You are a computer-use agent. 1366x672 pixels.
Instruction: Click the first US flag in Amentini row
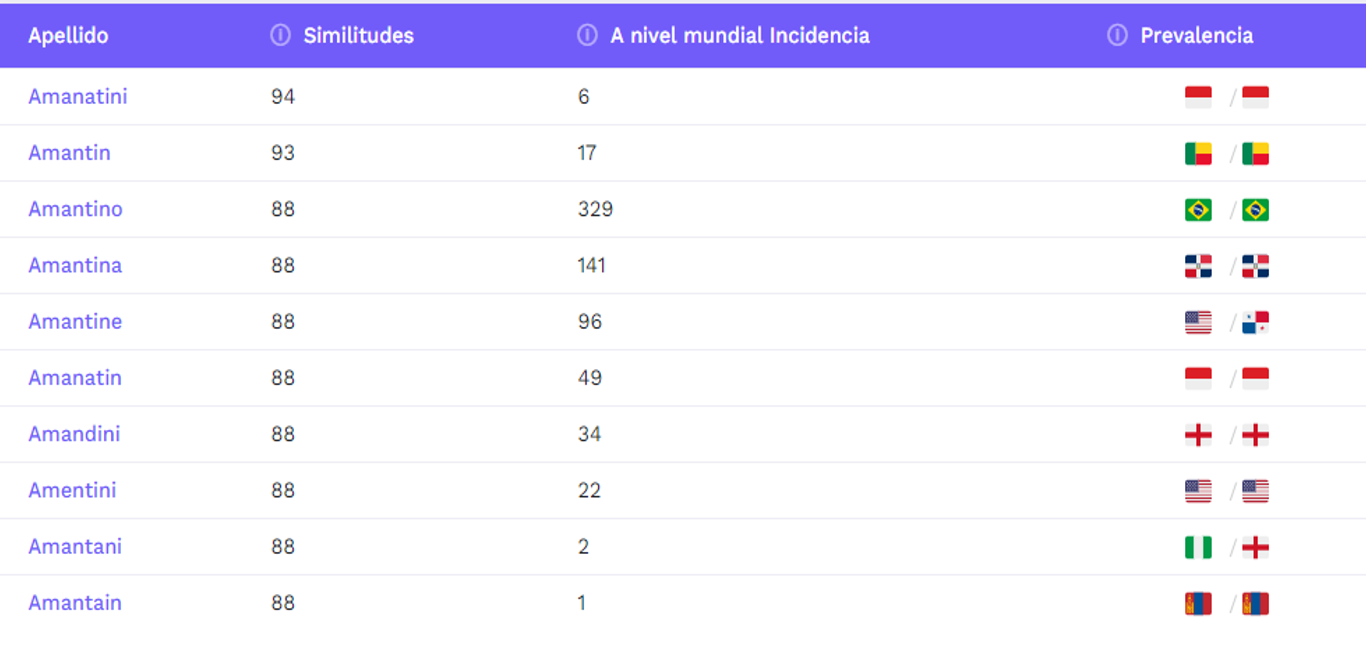(1198, 491)
